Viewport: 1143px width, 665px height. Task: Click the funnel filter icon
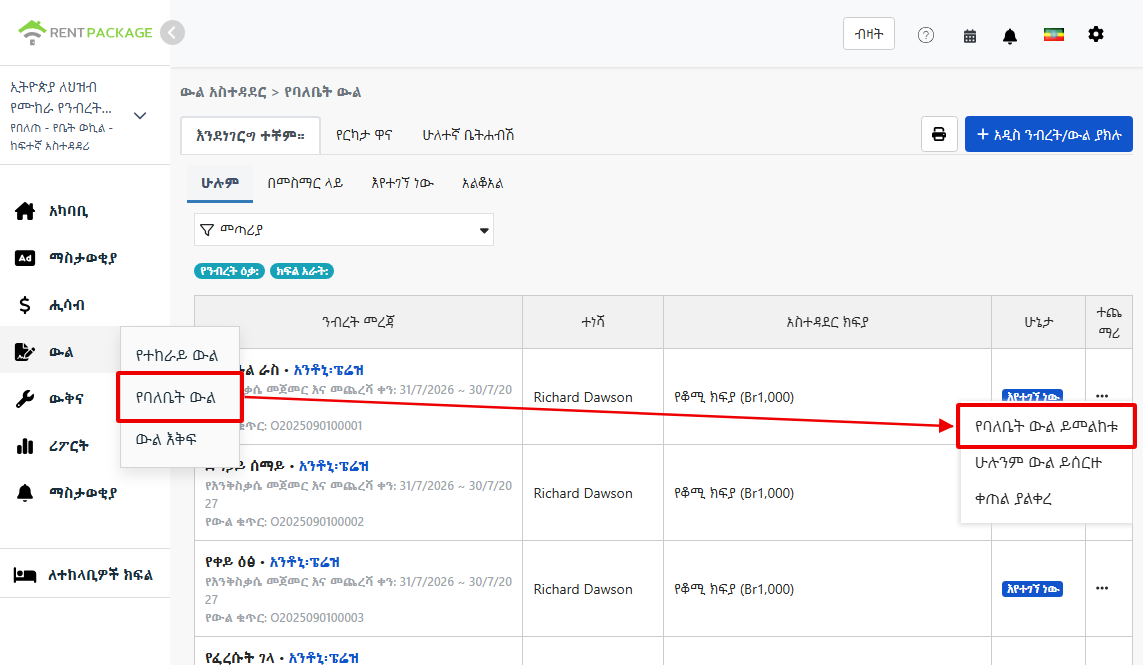[207, 230]
